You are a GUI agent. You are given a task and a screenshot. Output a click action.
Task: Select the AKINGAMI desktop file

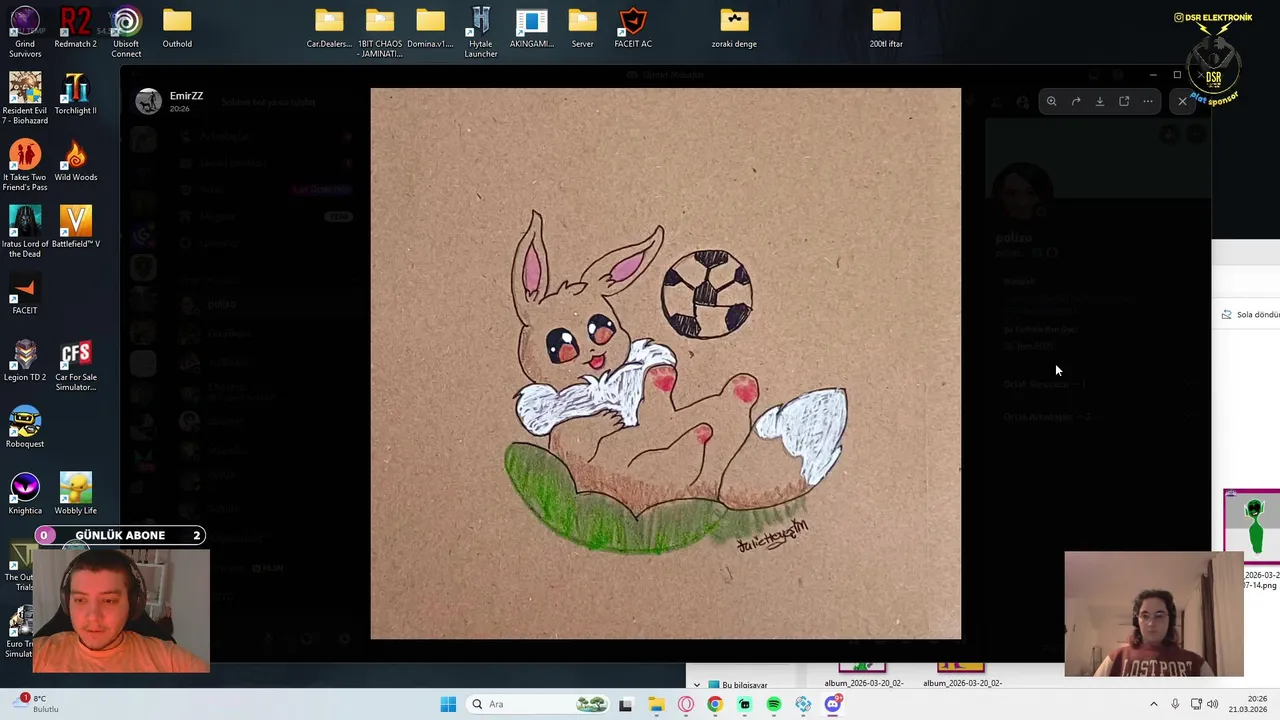pos(532,28)
